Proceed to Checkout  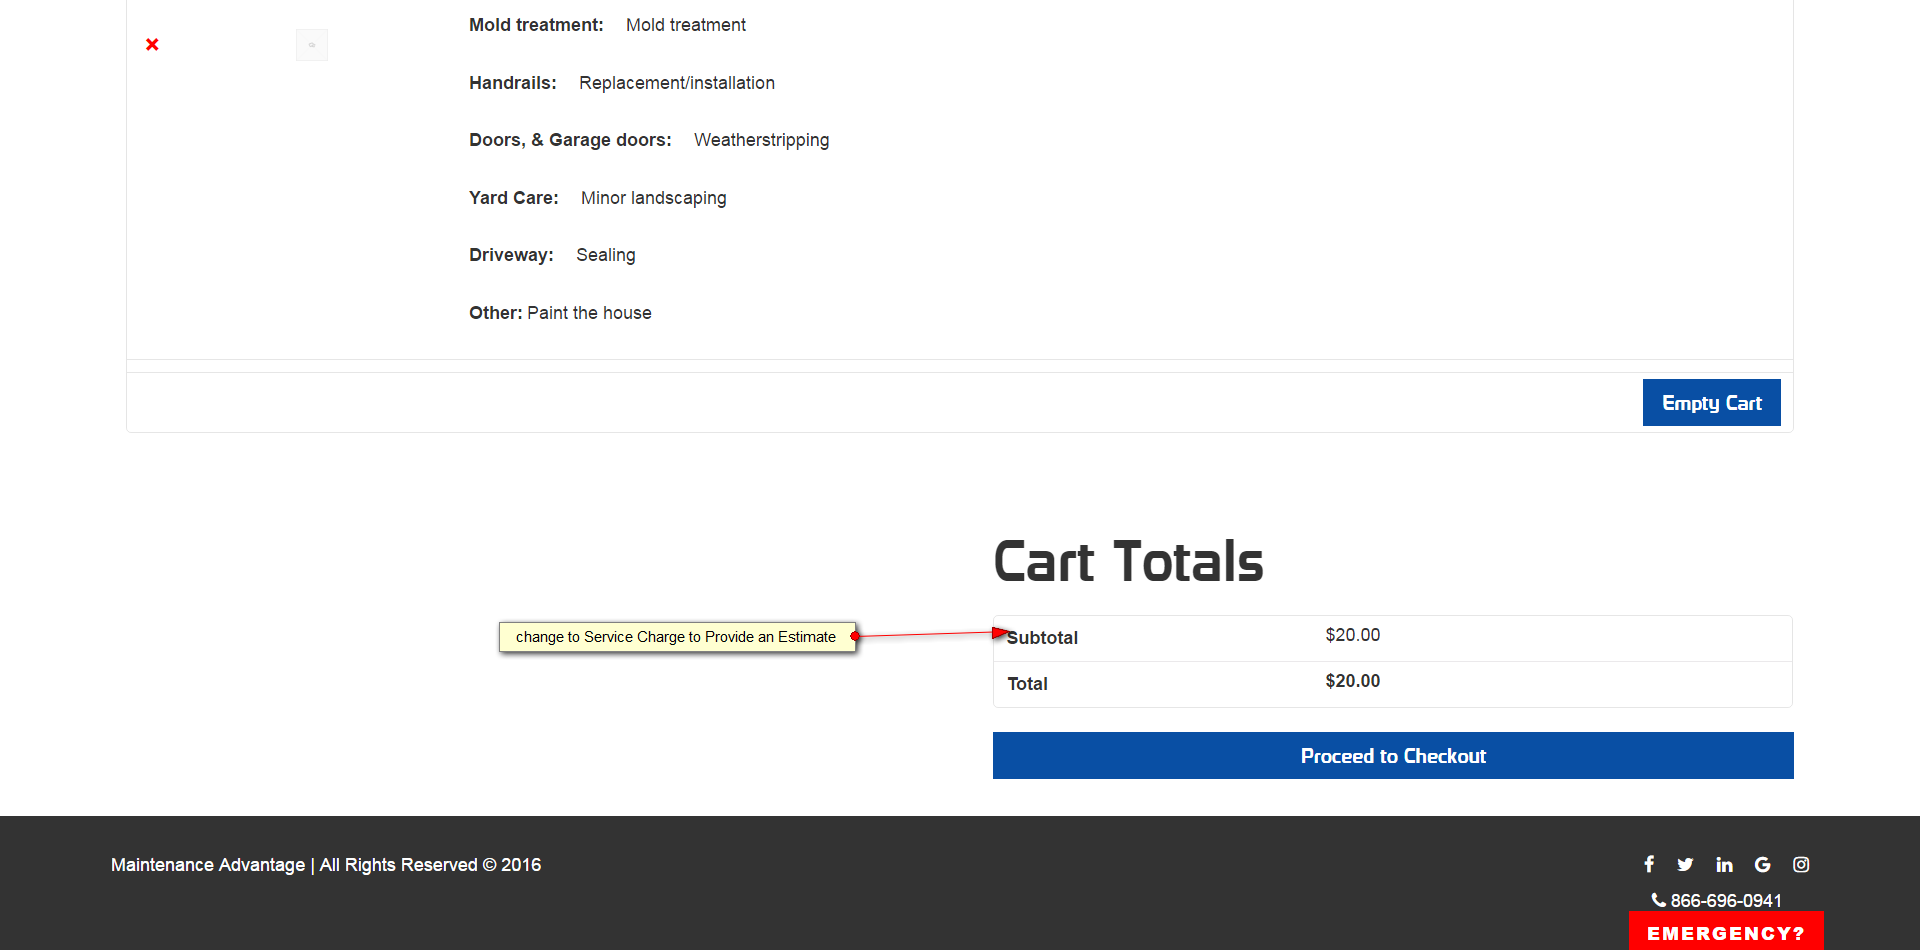pyautogui.click(x=1392, y=755)
